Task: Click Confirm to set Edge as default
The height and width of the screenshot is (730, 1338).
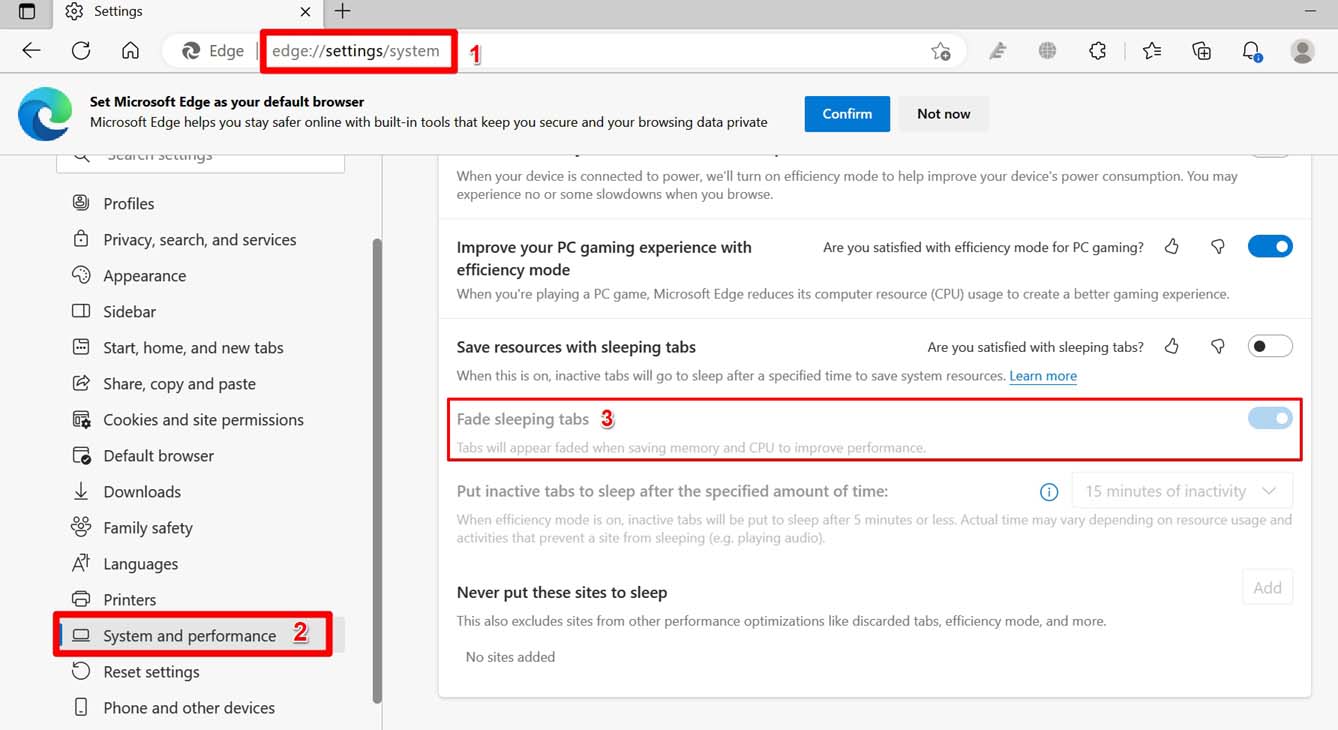Action: (x=847, y=113)
